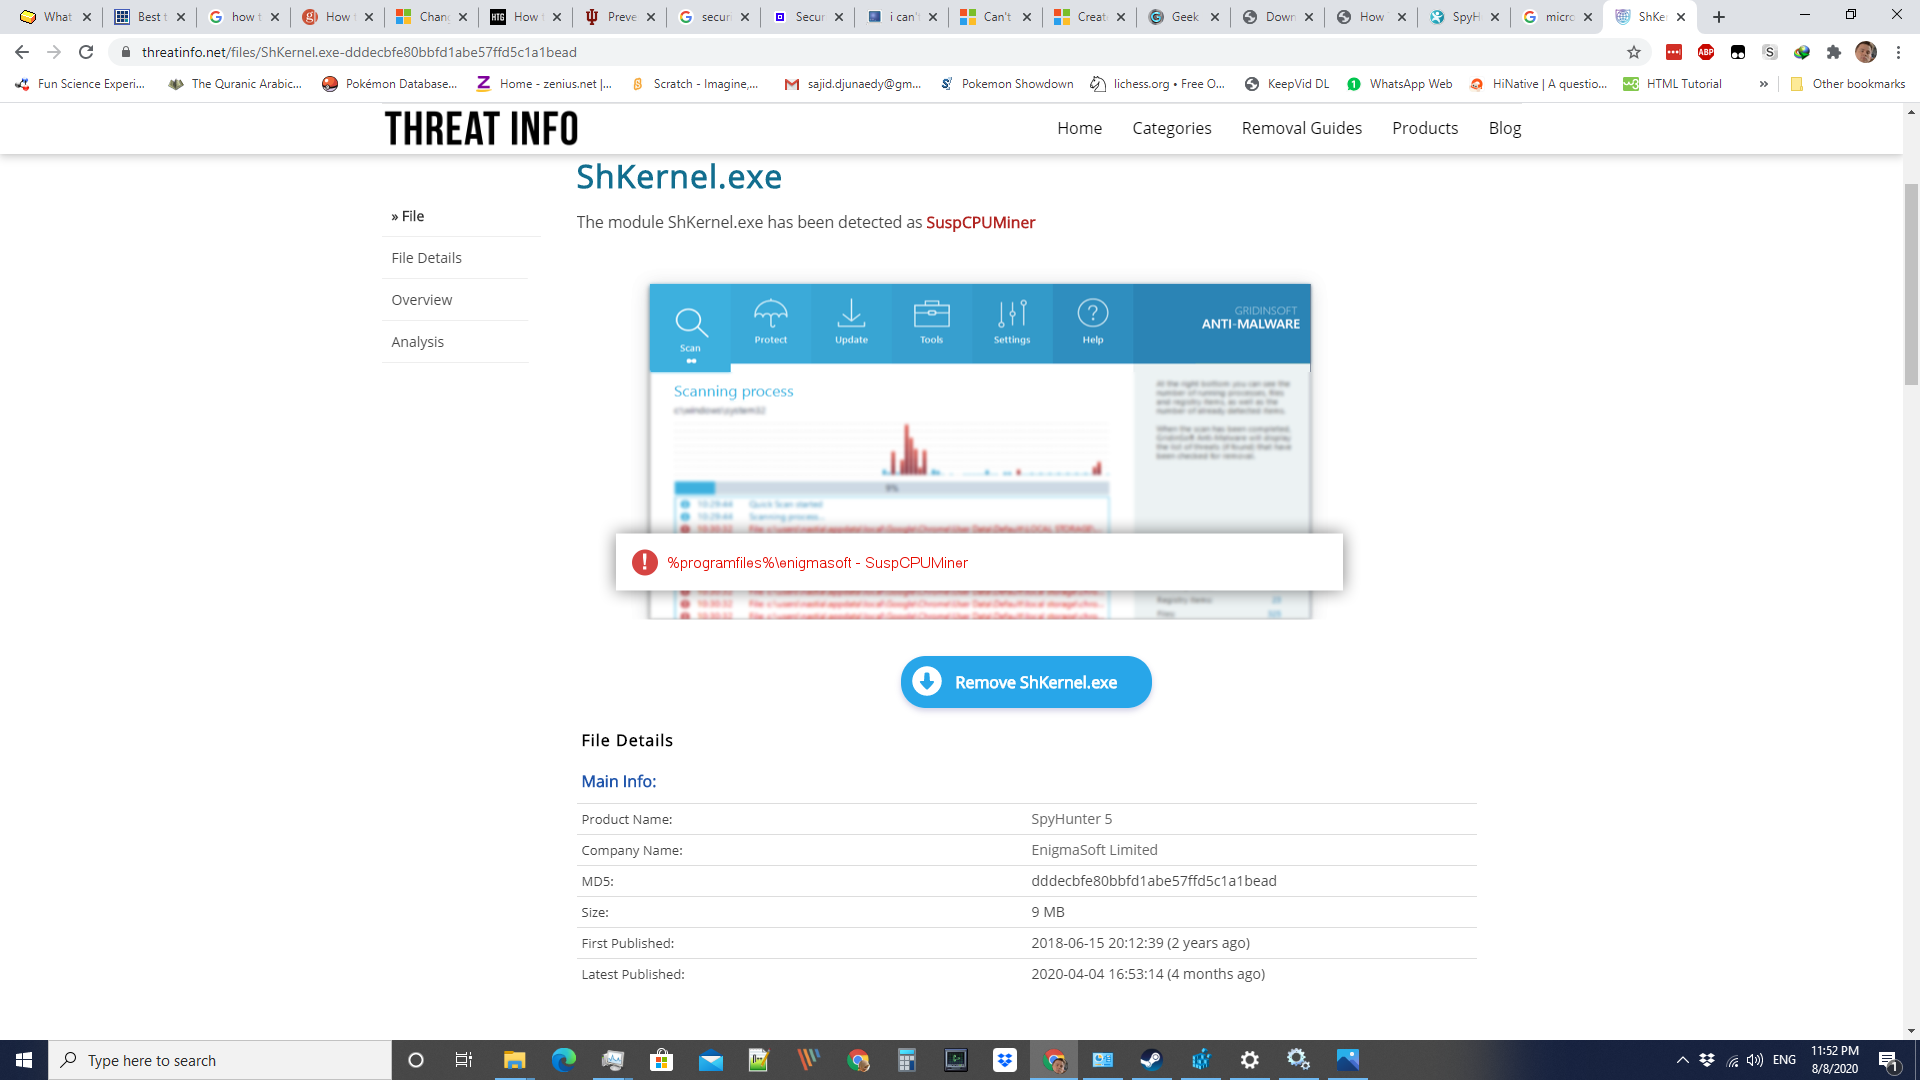Show hidden system tray icons

1682,1060
